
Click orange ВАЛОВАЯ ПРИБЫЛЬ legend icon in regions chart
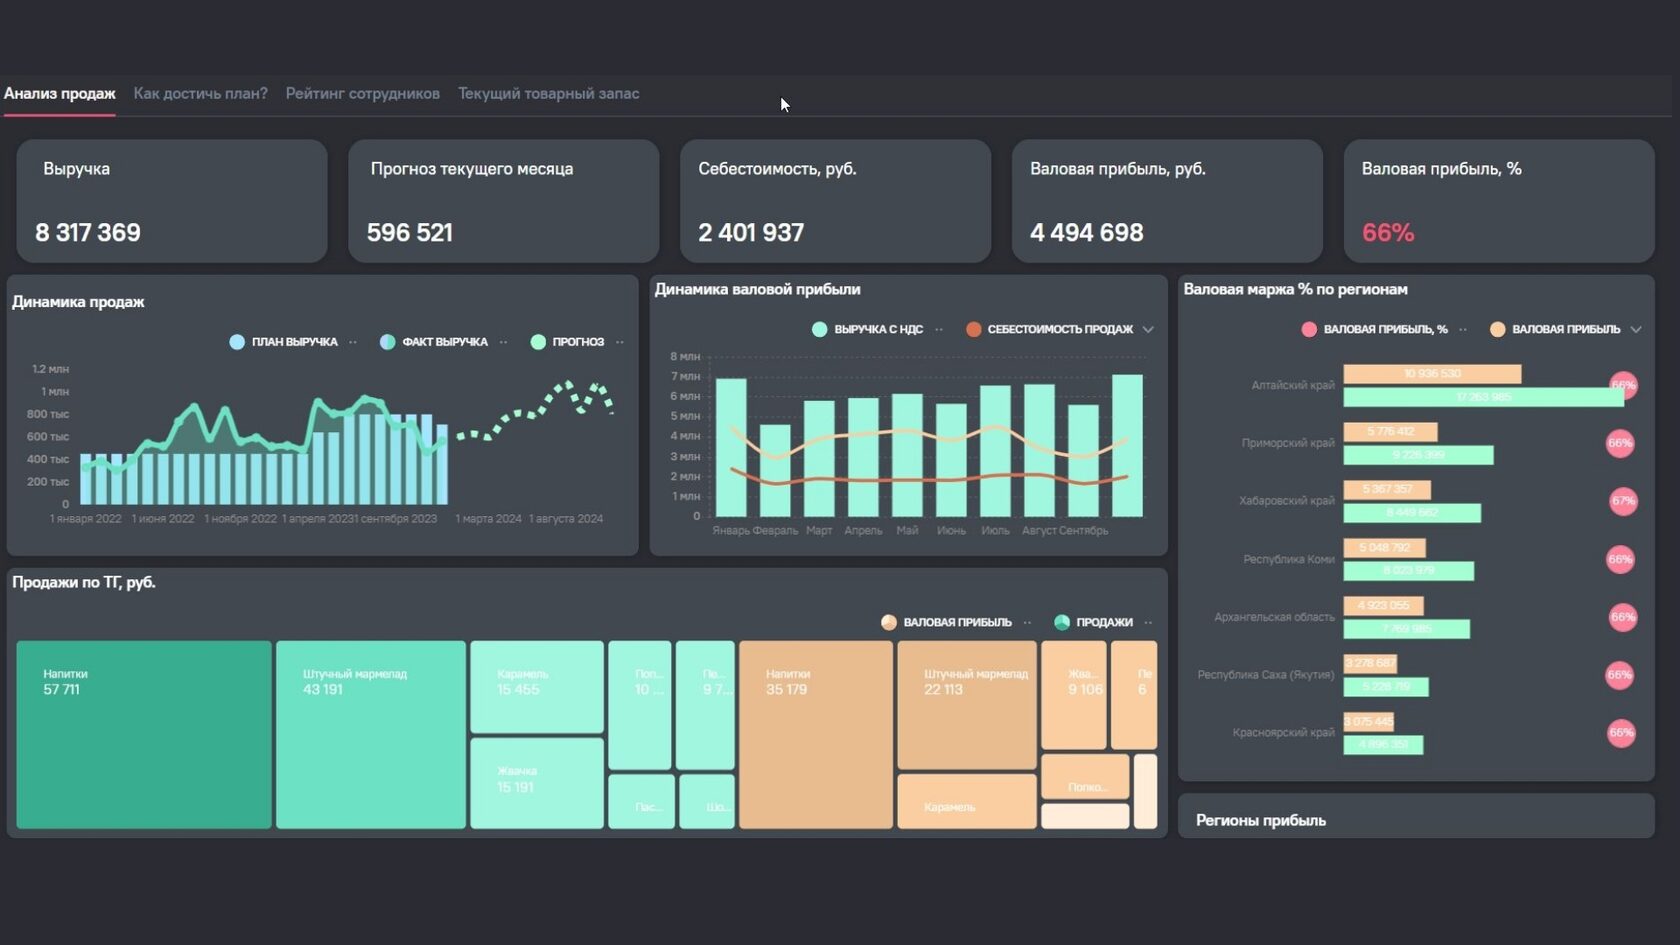(x=1497, y=329)
